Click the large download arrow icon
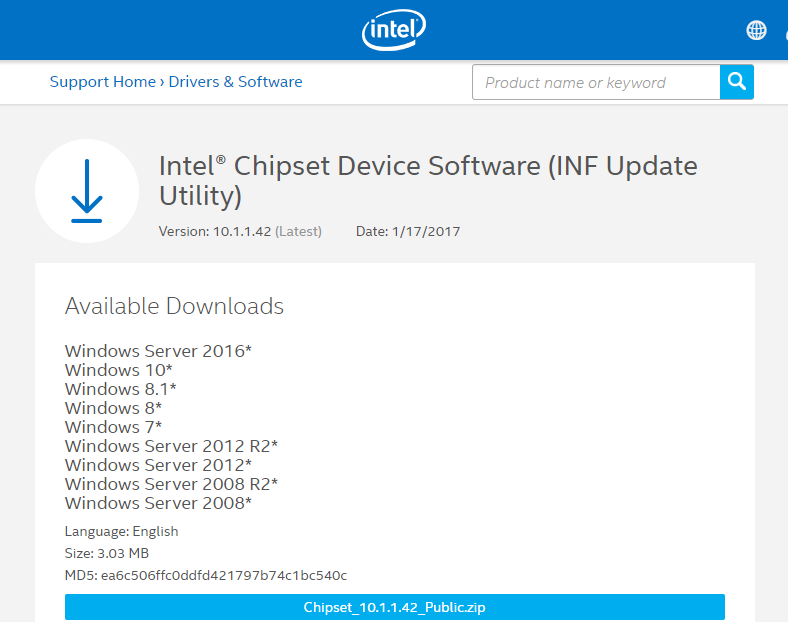This screenshot has height=622, width=788. [87, 191]
